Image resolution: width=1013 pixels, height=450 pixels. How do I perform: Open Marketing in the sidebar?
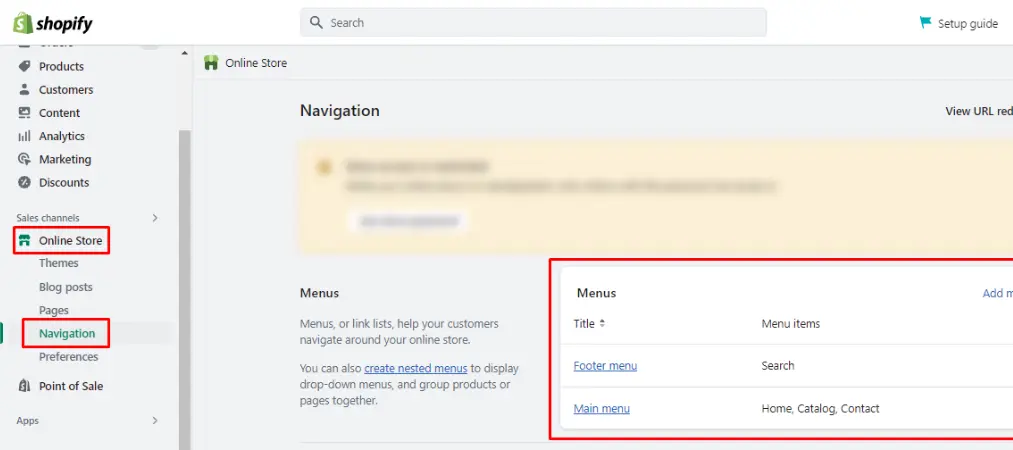pyautogui.click(x=65, y=159)
